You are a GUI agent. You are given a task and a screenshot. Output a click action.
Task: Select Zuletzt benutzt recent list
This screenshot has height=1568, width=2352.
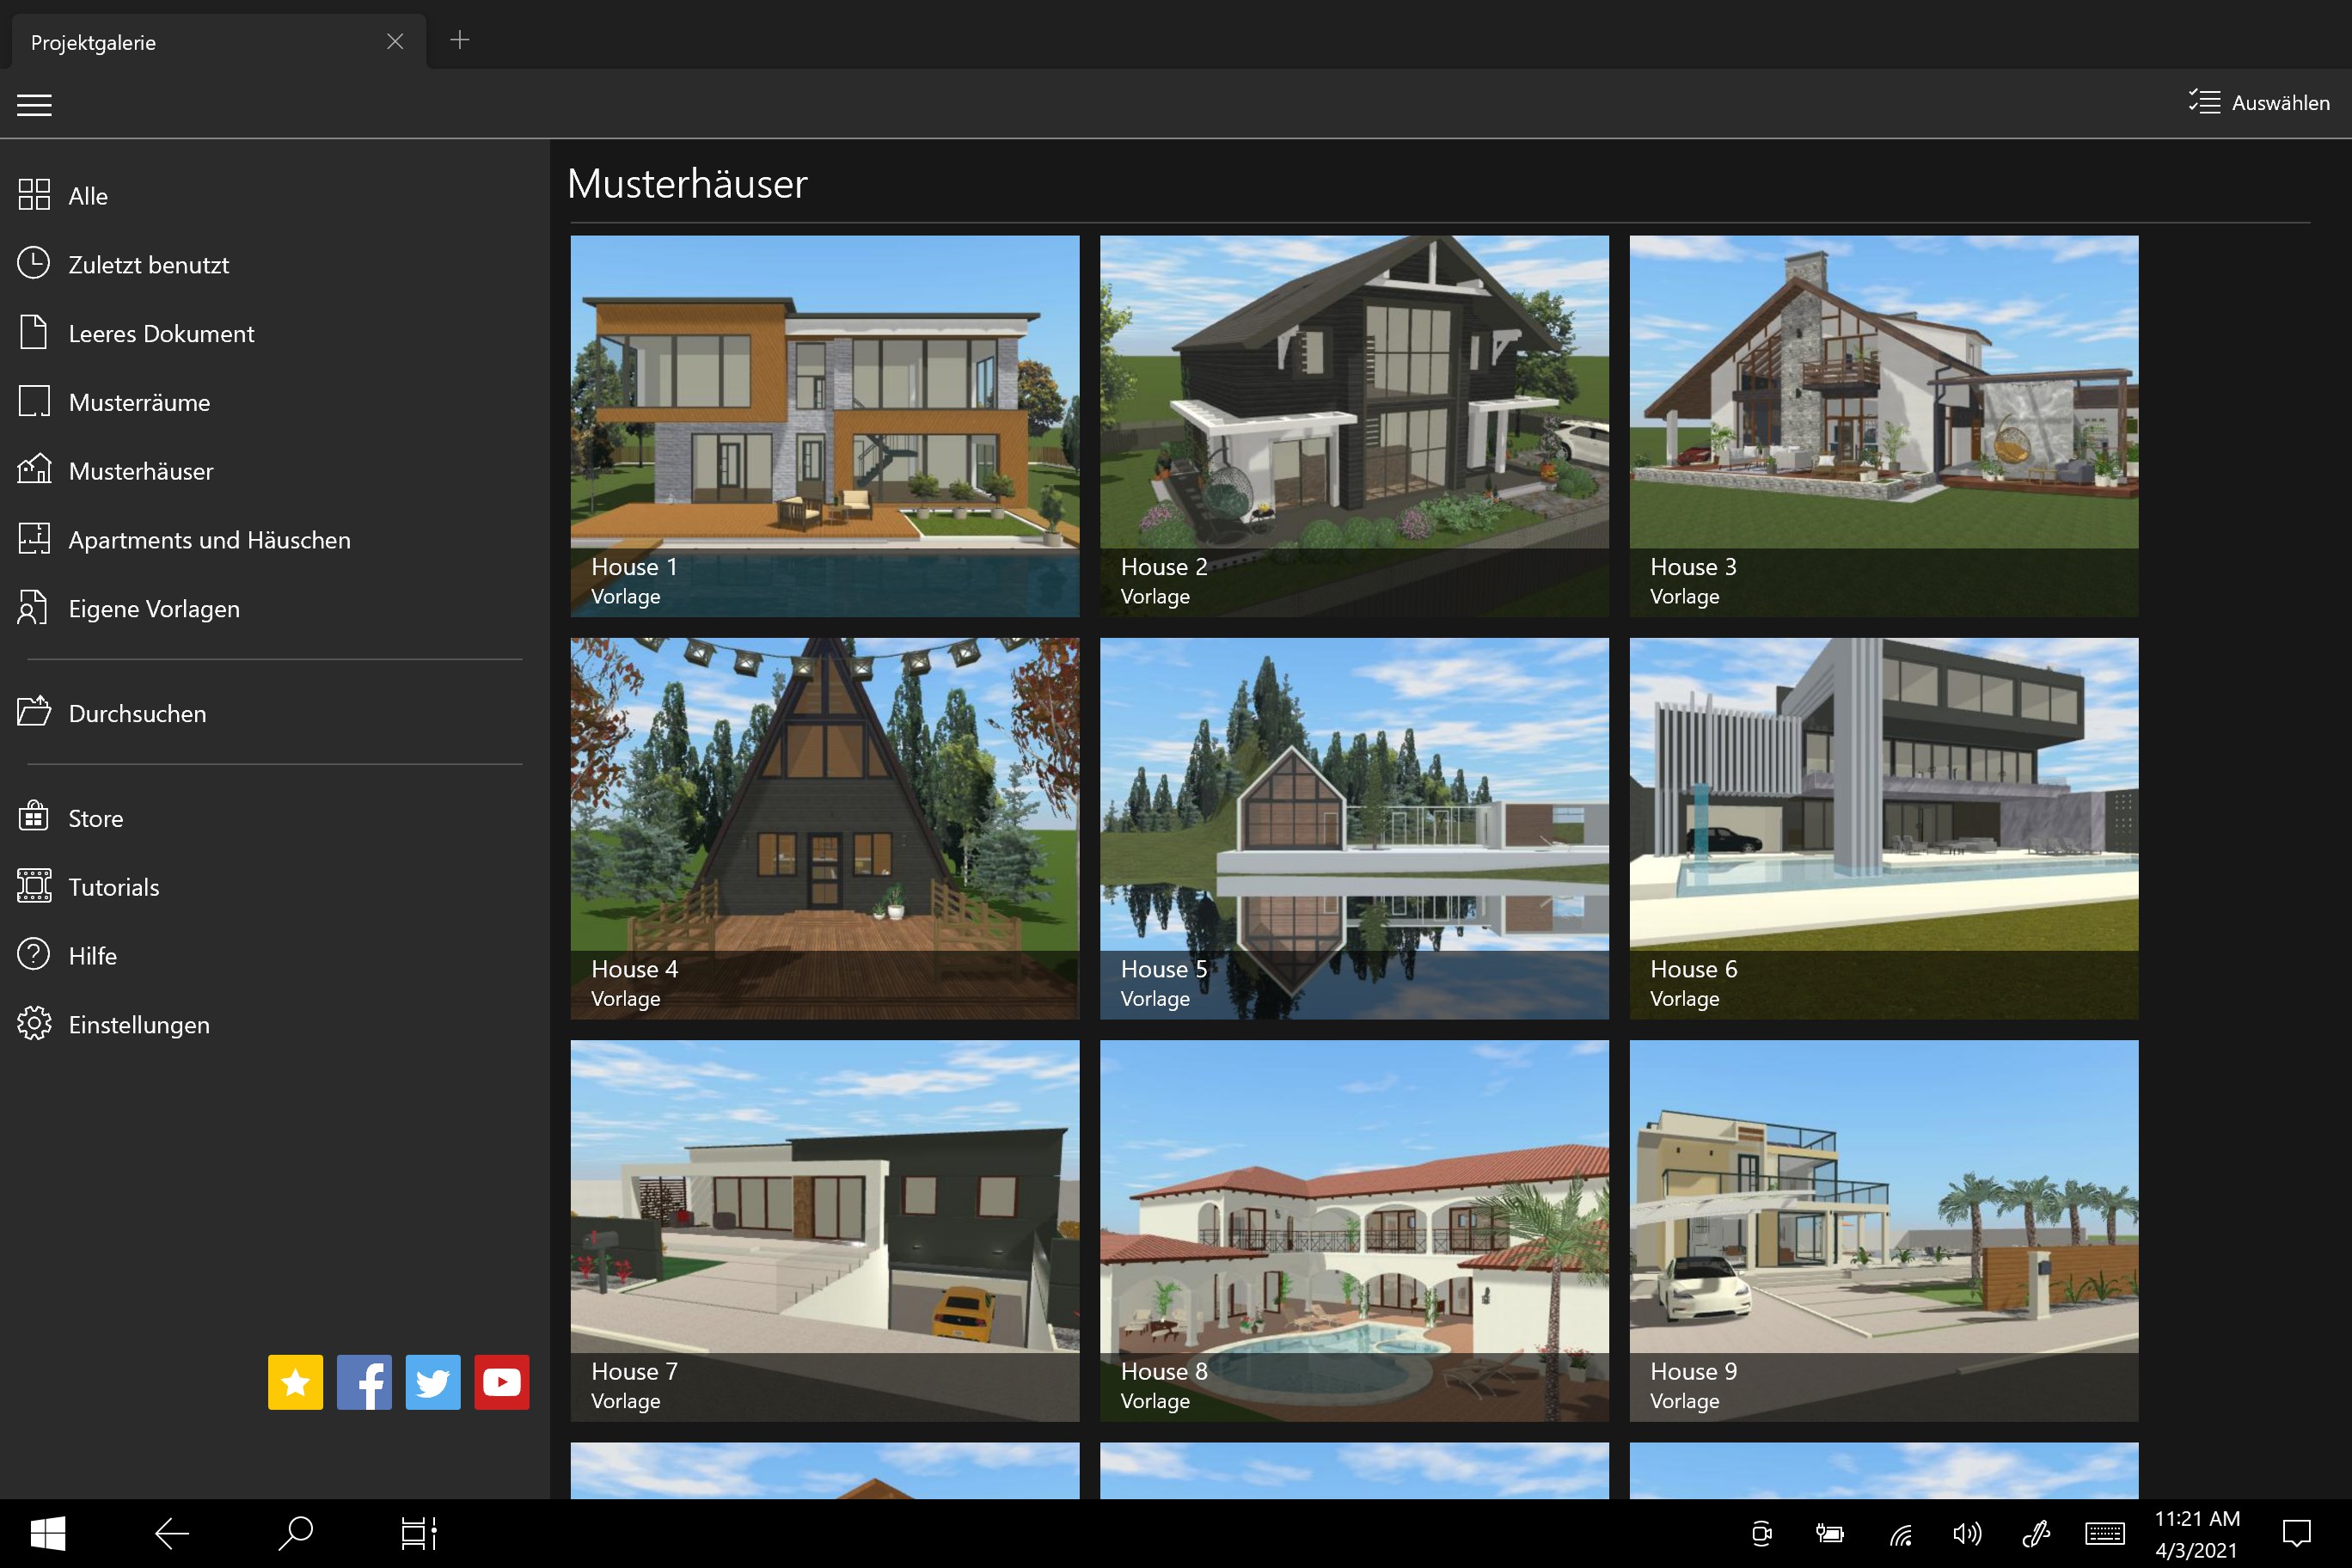click(148, 265)
